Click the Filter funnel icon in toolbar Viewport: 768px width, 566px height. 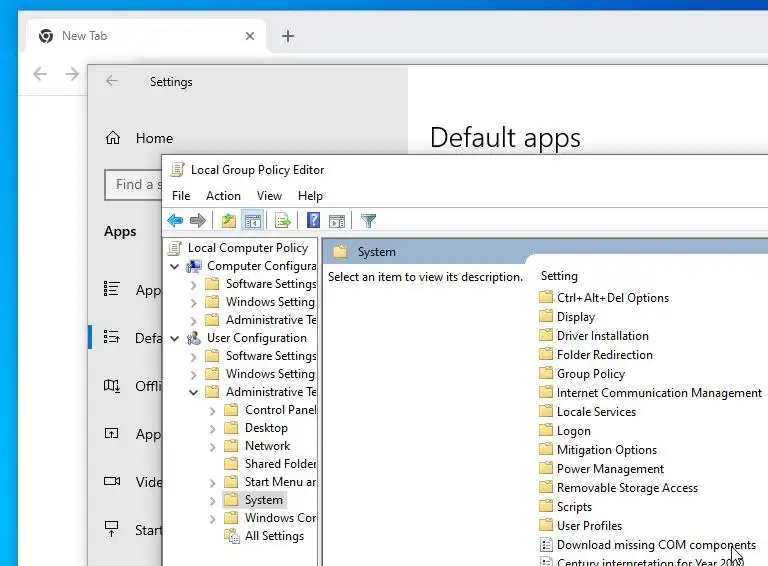pos(368,221)
